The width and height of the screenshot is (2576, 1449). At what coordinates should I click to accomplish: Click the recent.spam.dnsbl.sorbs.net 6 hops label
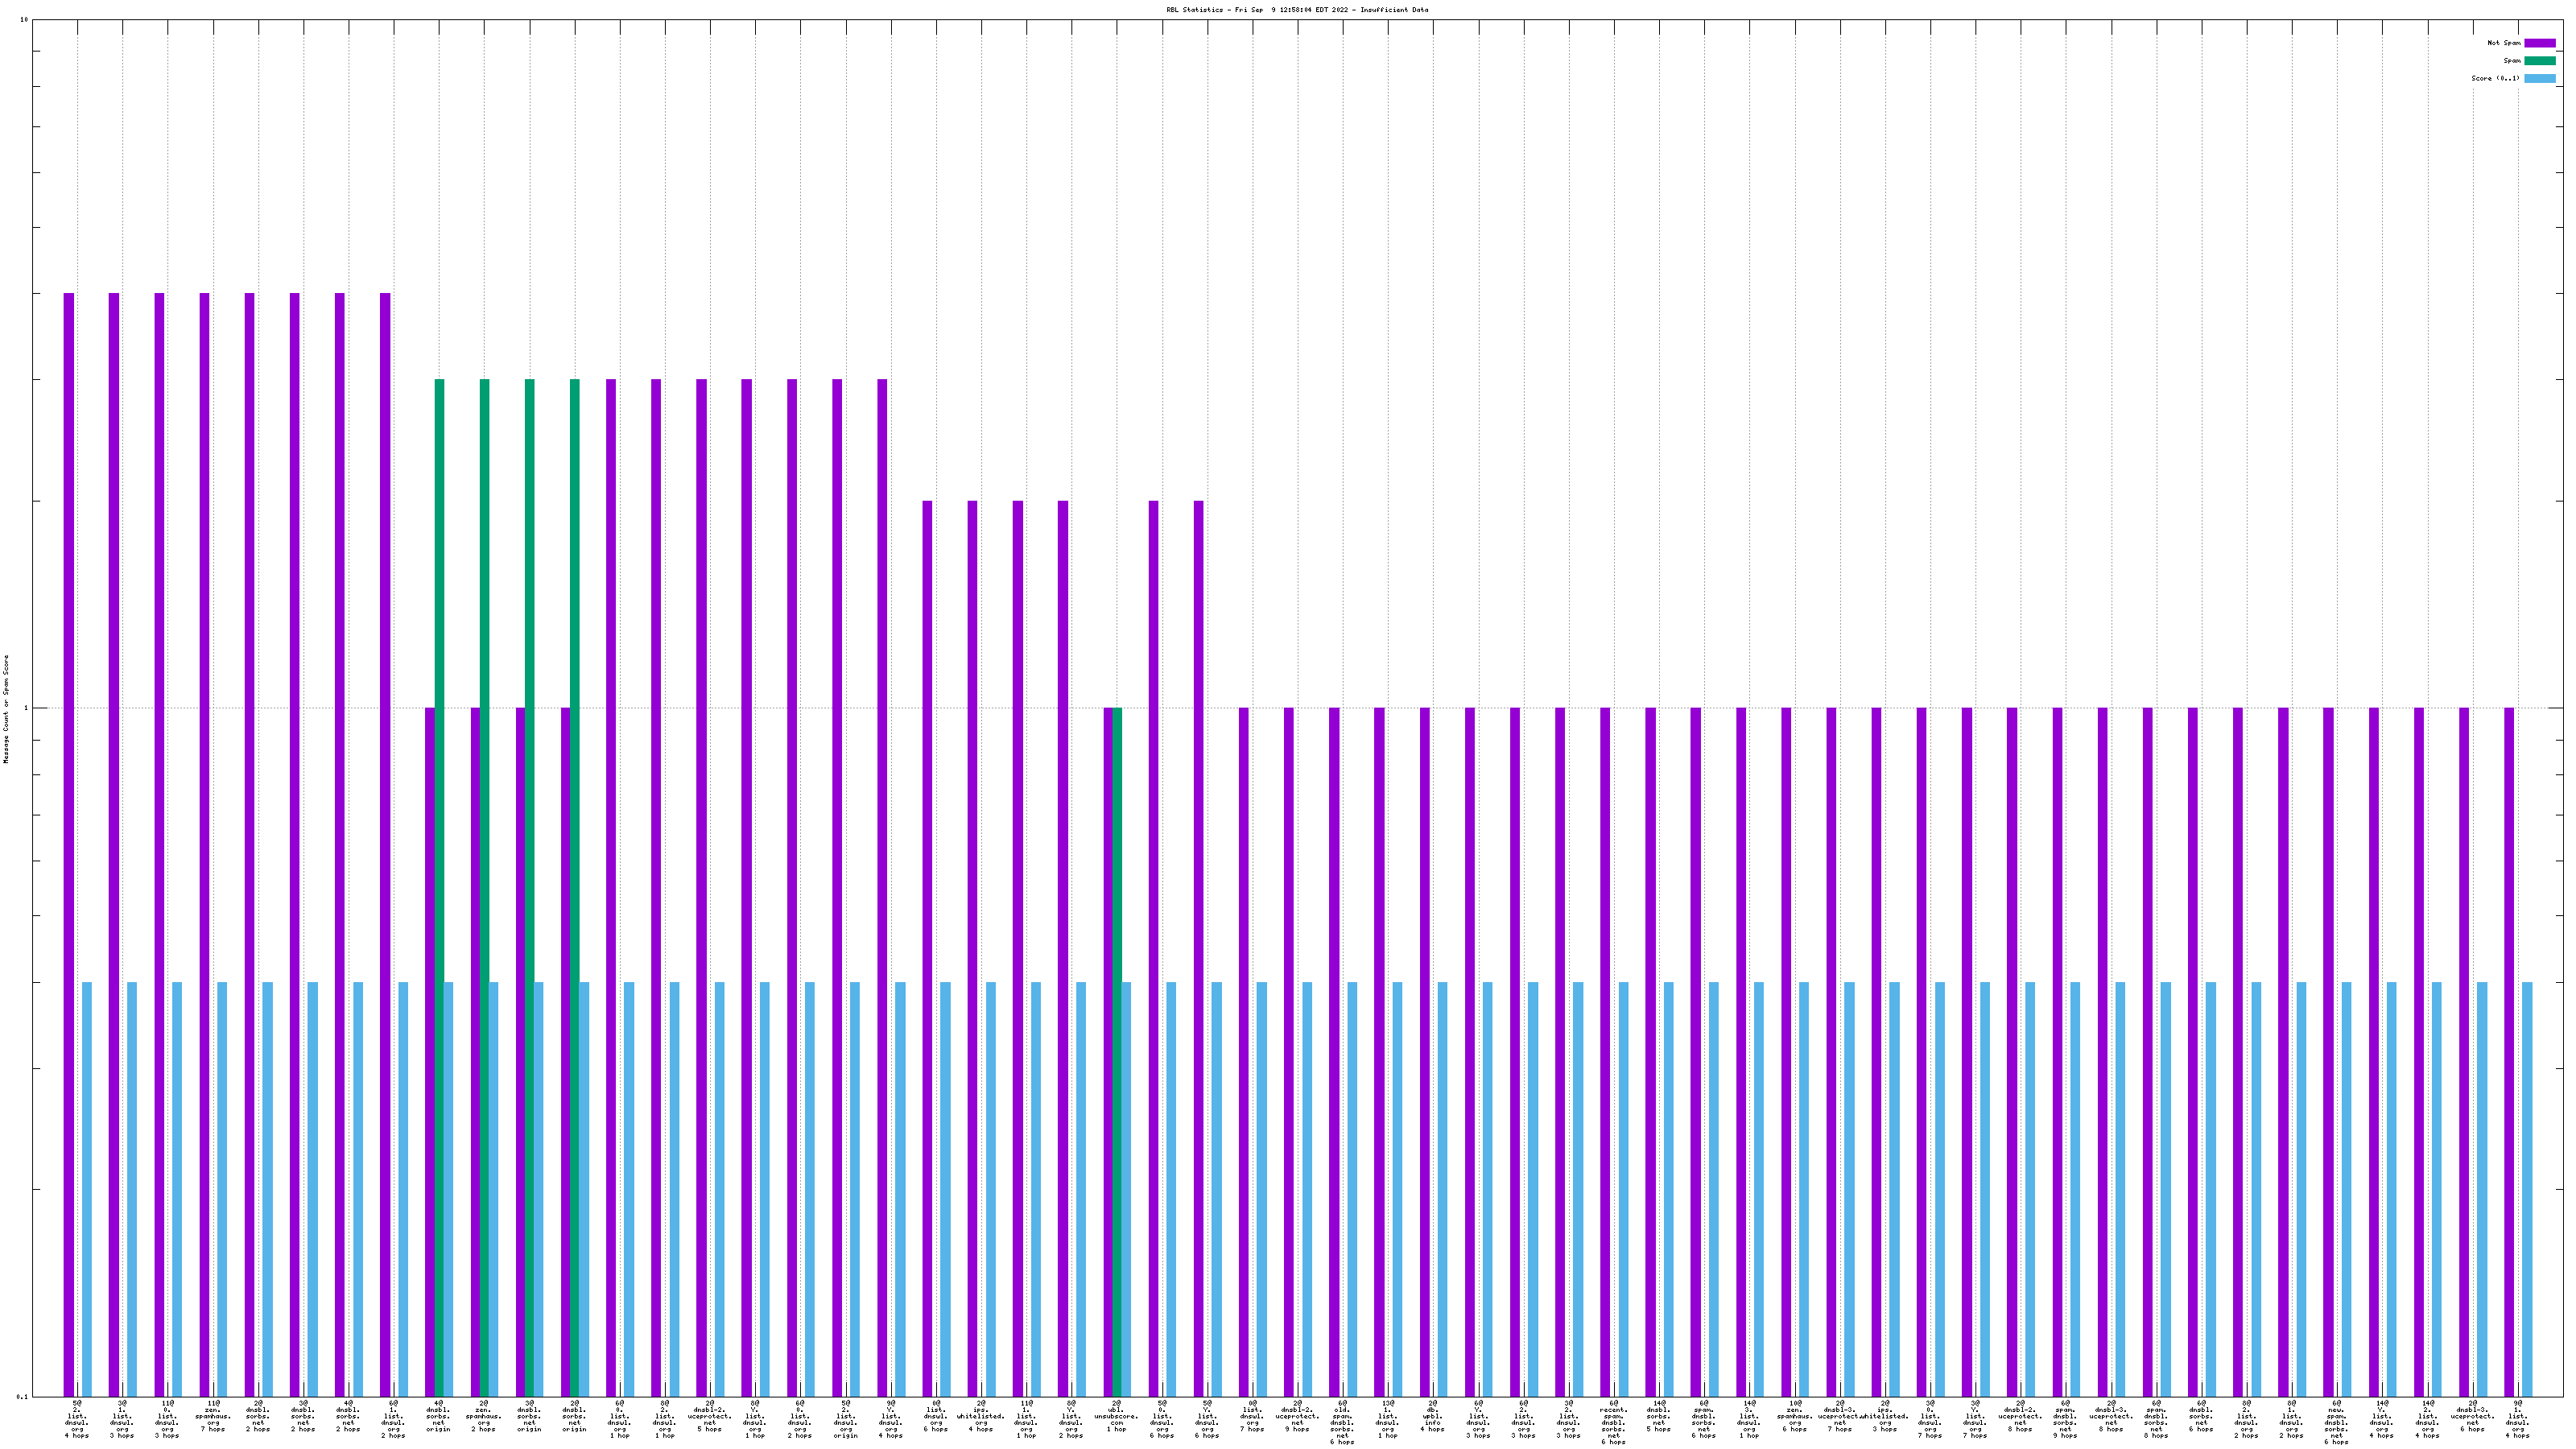pyautogui.click(x=1613, y=1423)
